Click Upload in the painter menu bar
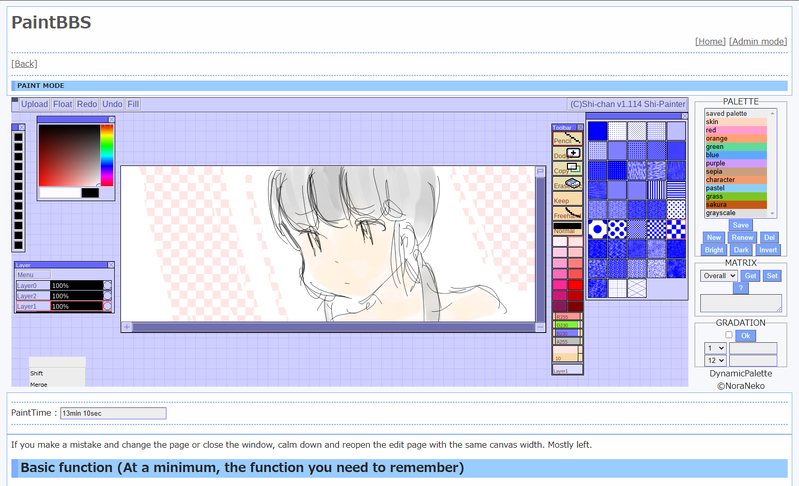799x486 pixels. coord(35,104)
